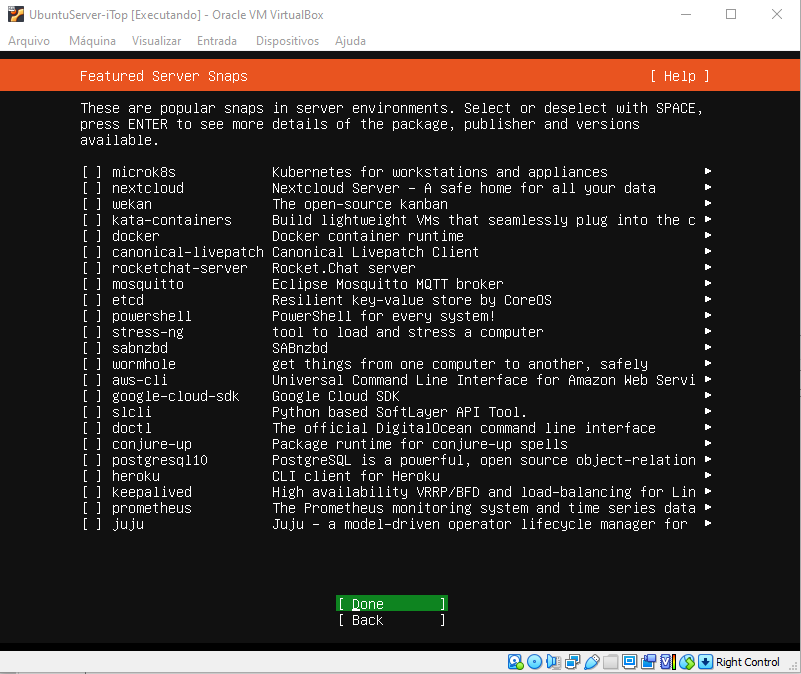Check the powershell snap box
Viewport: 801px width, 674px height.
click(x=91, y=316)
